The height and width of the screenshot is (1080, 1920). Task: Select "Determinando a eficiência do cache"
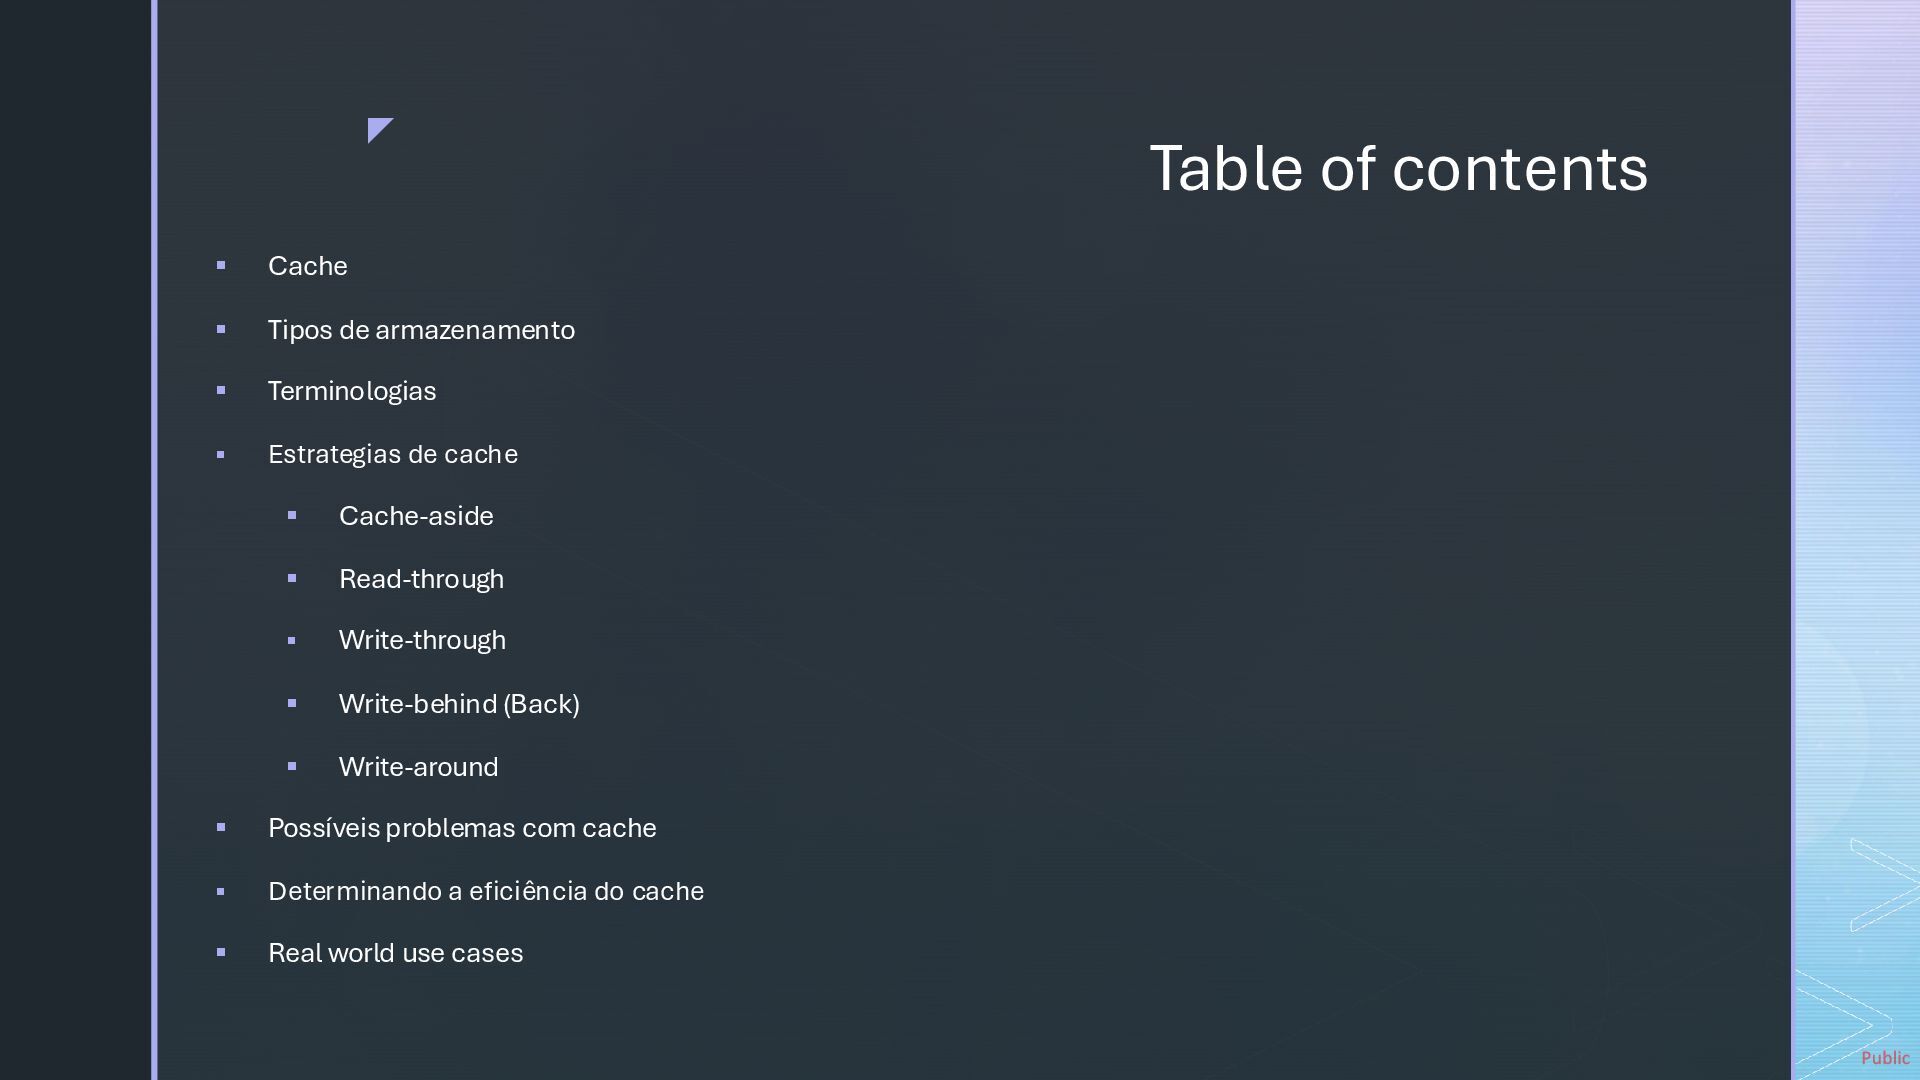pos(486,891)
